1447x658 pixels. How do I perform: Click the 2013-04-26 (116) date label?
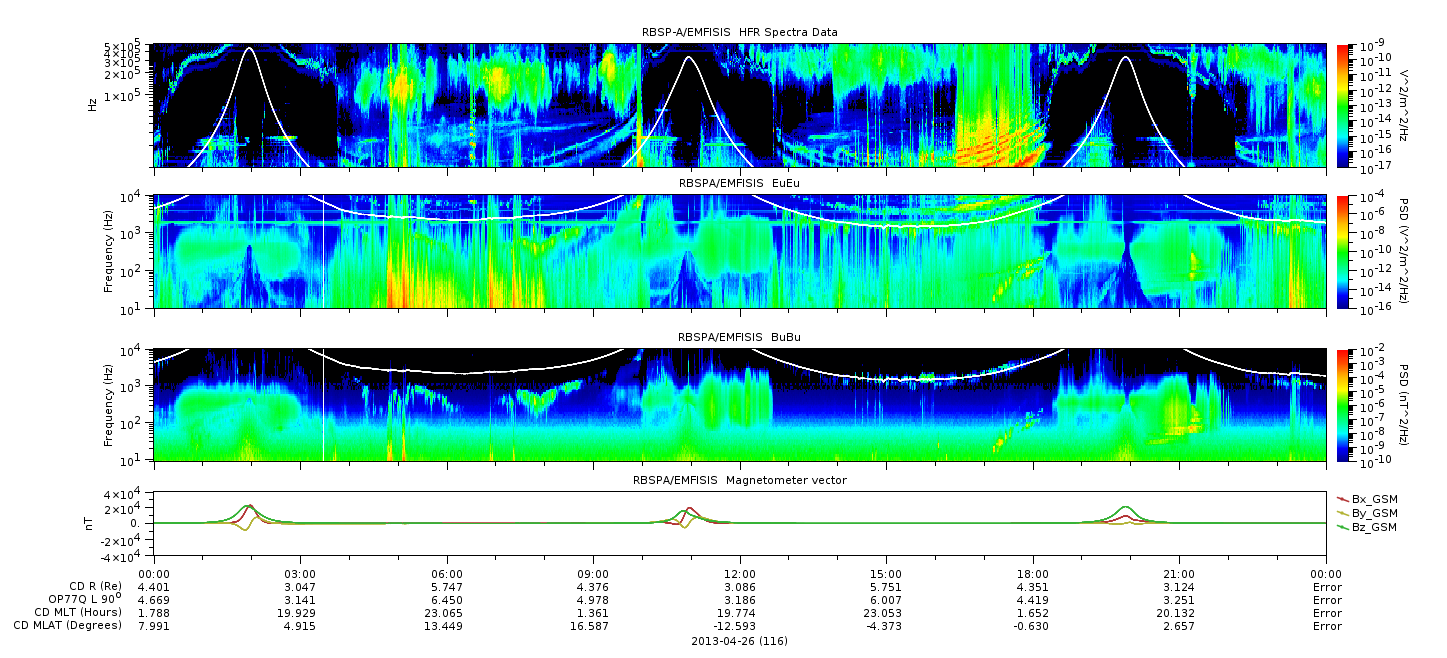pos(739,640)
